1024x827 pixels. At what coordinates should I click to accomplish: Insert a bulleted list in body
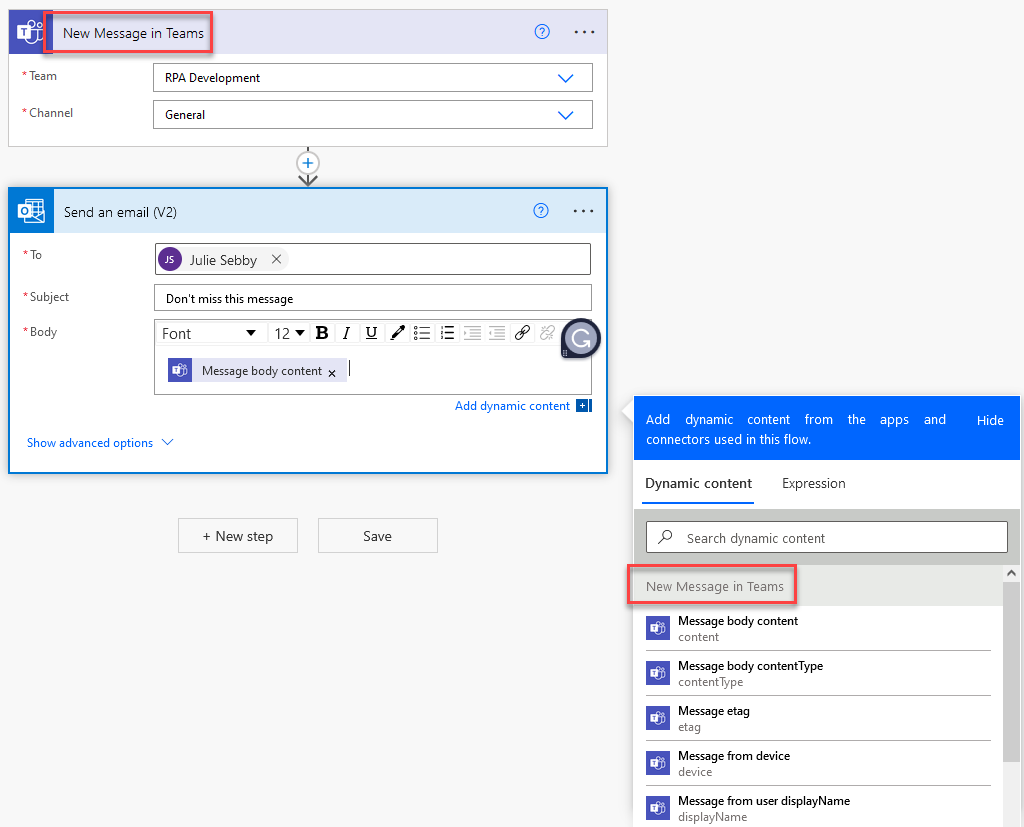tap(422, 333)
